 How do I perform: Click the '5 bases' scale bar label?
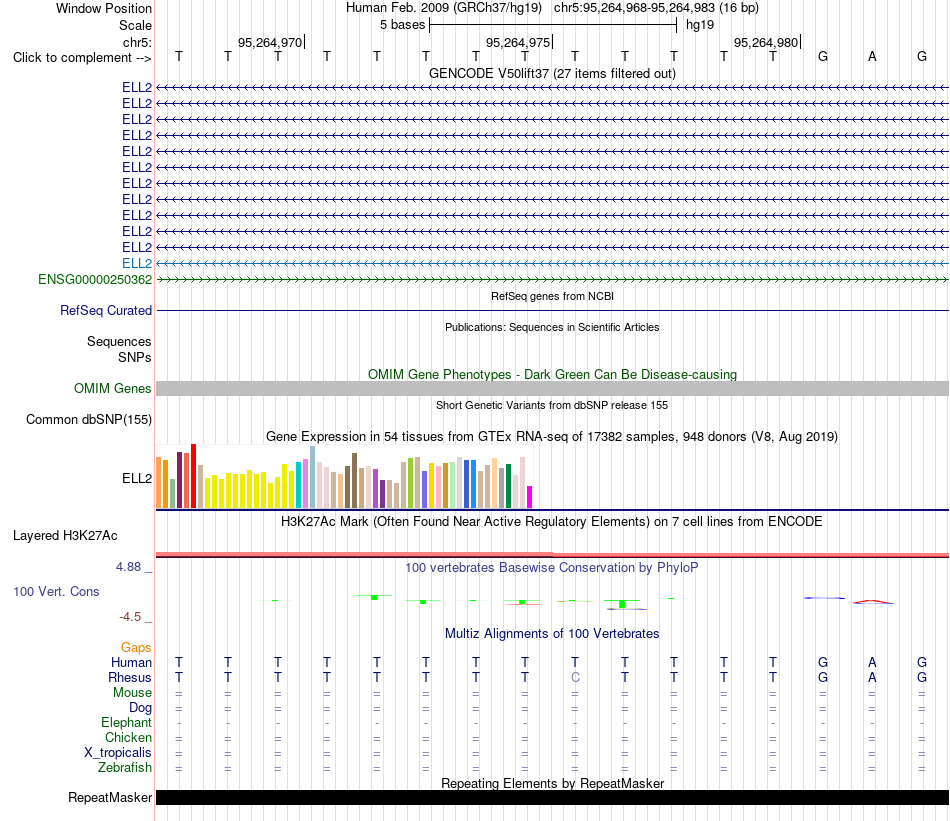pos(402,25)
